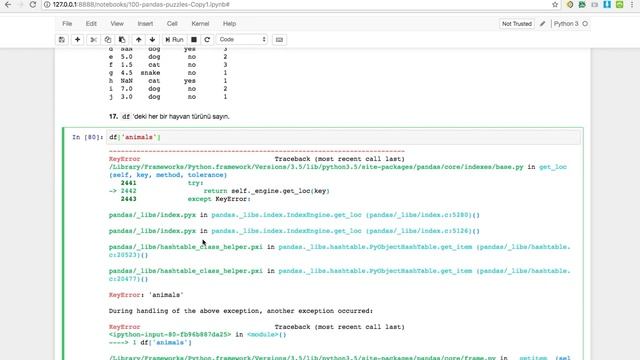The height and width of the screenshot is (360, 640).
Task: Go back with browser back arrow
Action: (8, 4)
